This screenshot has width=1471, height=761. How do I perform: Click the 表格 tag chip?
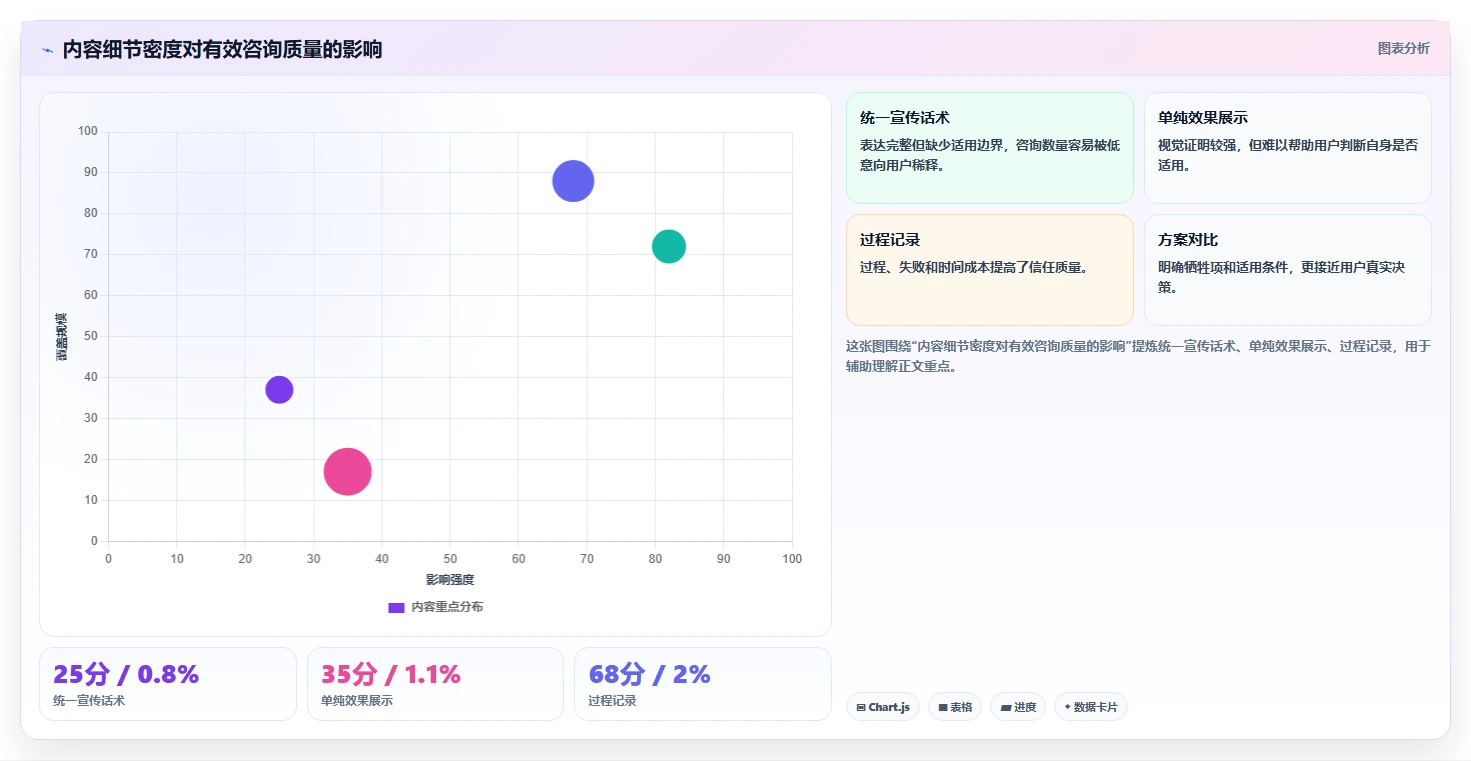tap(955, 707)
